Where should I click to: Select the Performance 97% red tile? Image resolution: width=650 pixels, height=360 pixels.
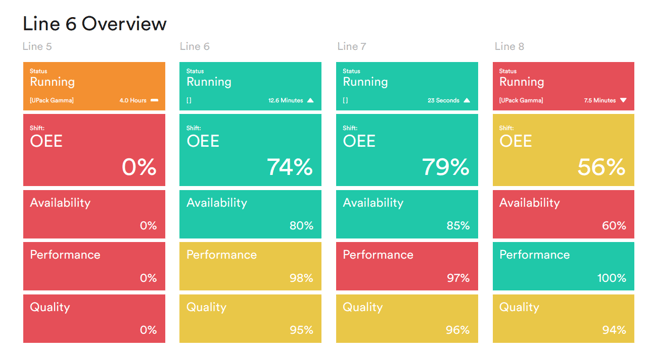pyautogui.click(x=407, y=266)
